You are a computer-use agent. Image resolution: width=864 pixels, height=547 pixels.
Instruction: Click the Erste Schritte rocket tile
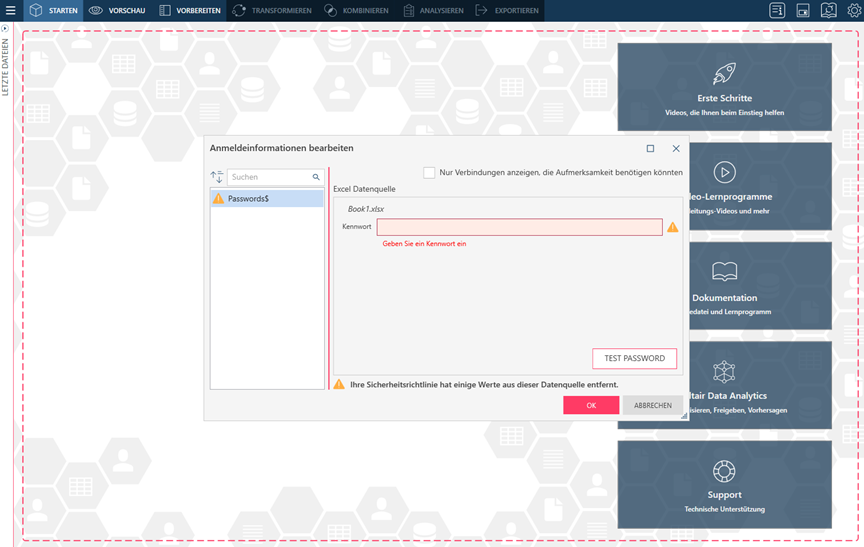point(724,86)
